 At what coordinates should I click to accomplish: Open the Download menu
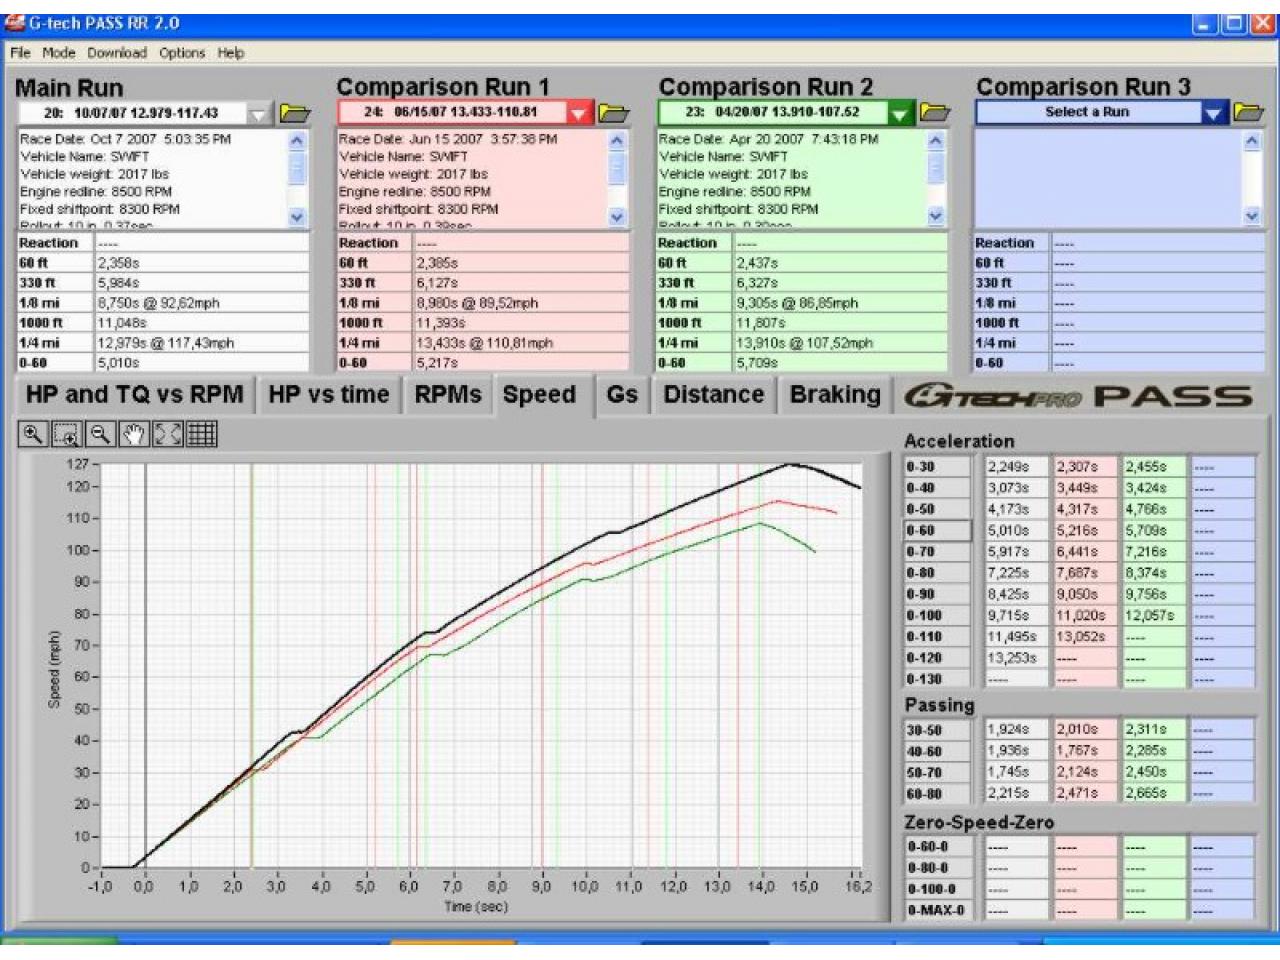tap(116, 53)
